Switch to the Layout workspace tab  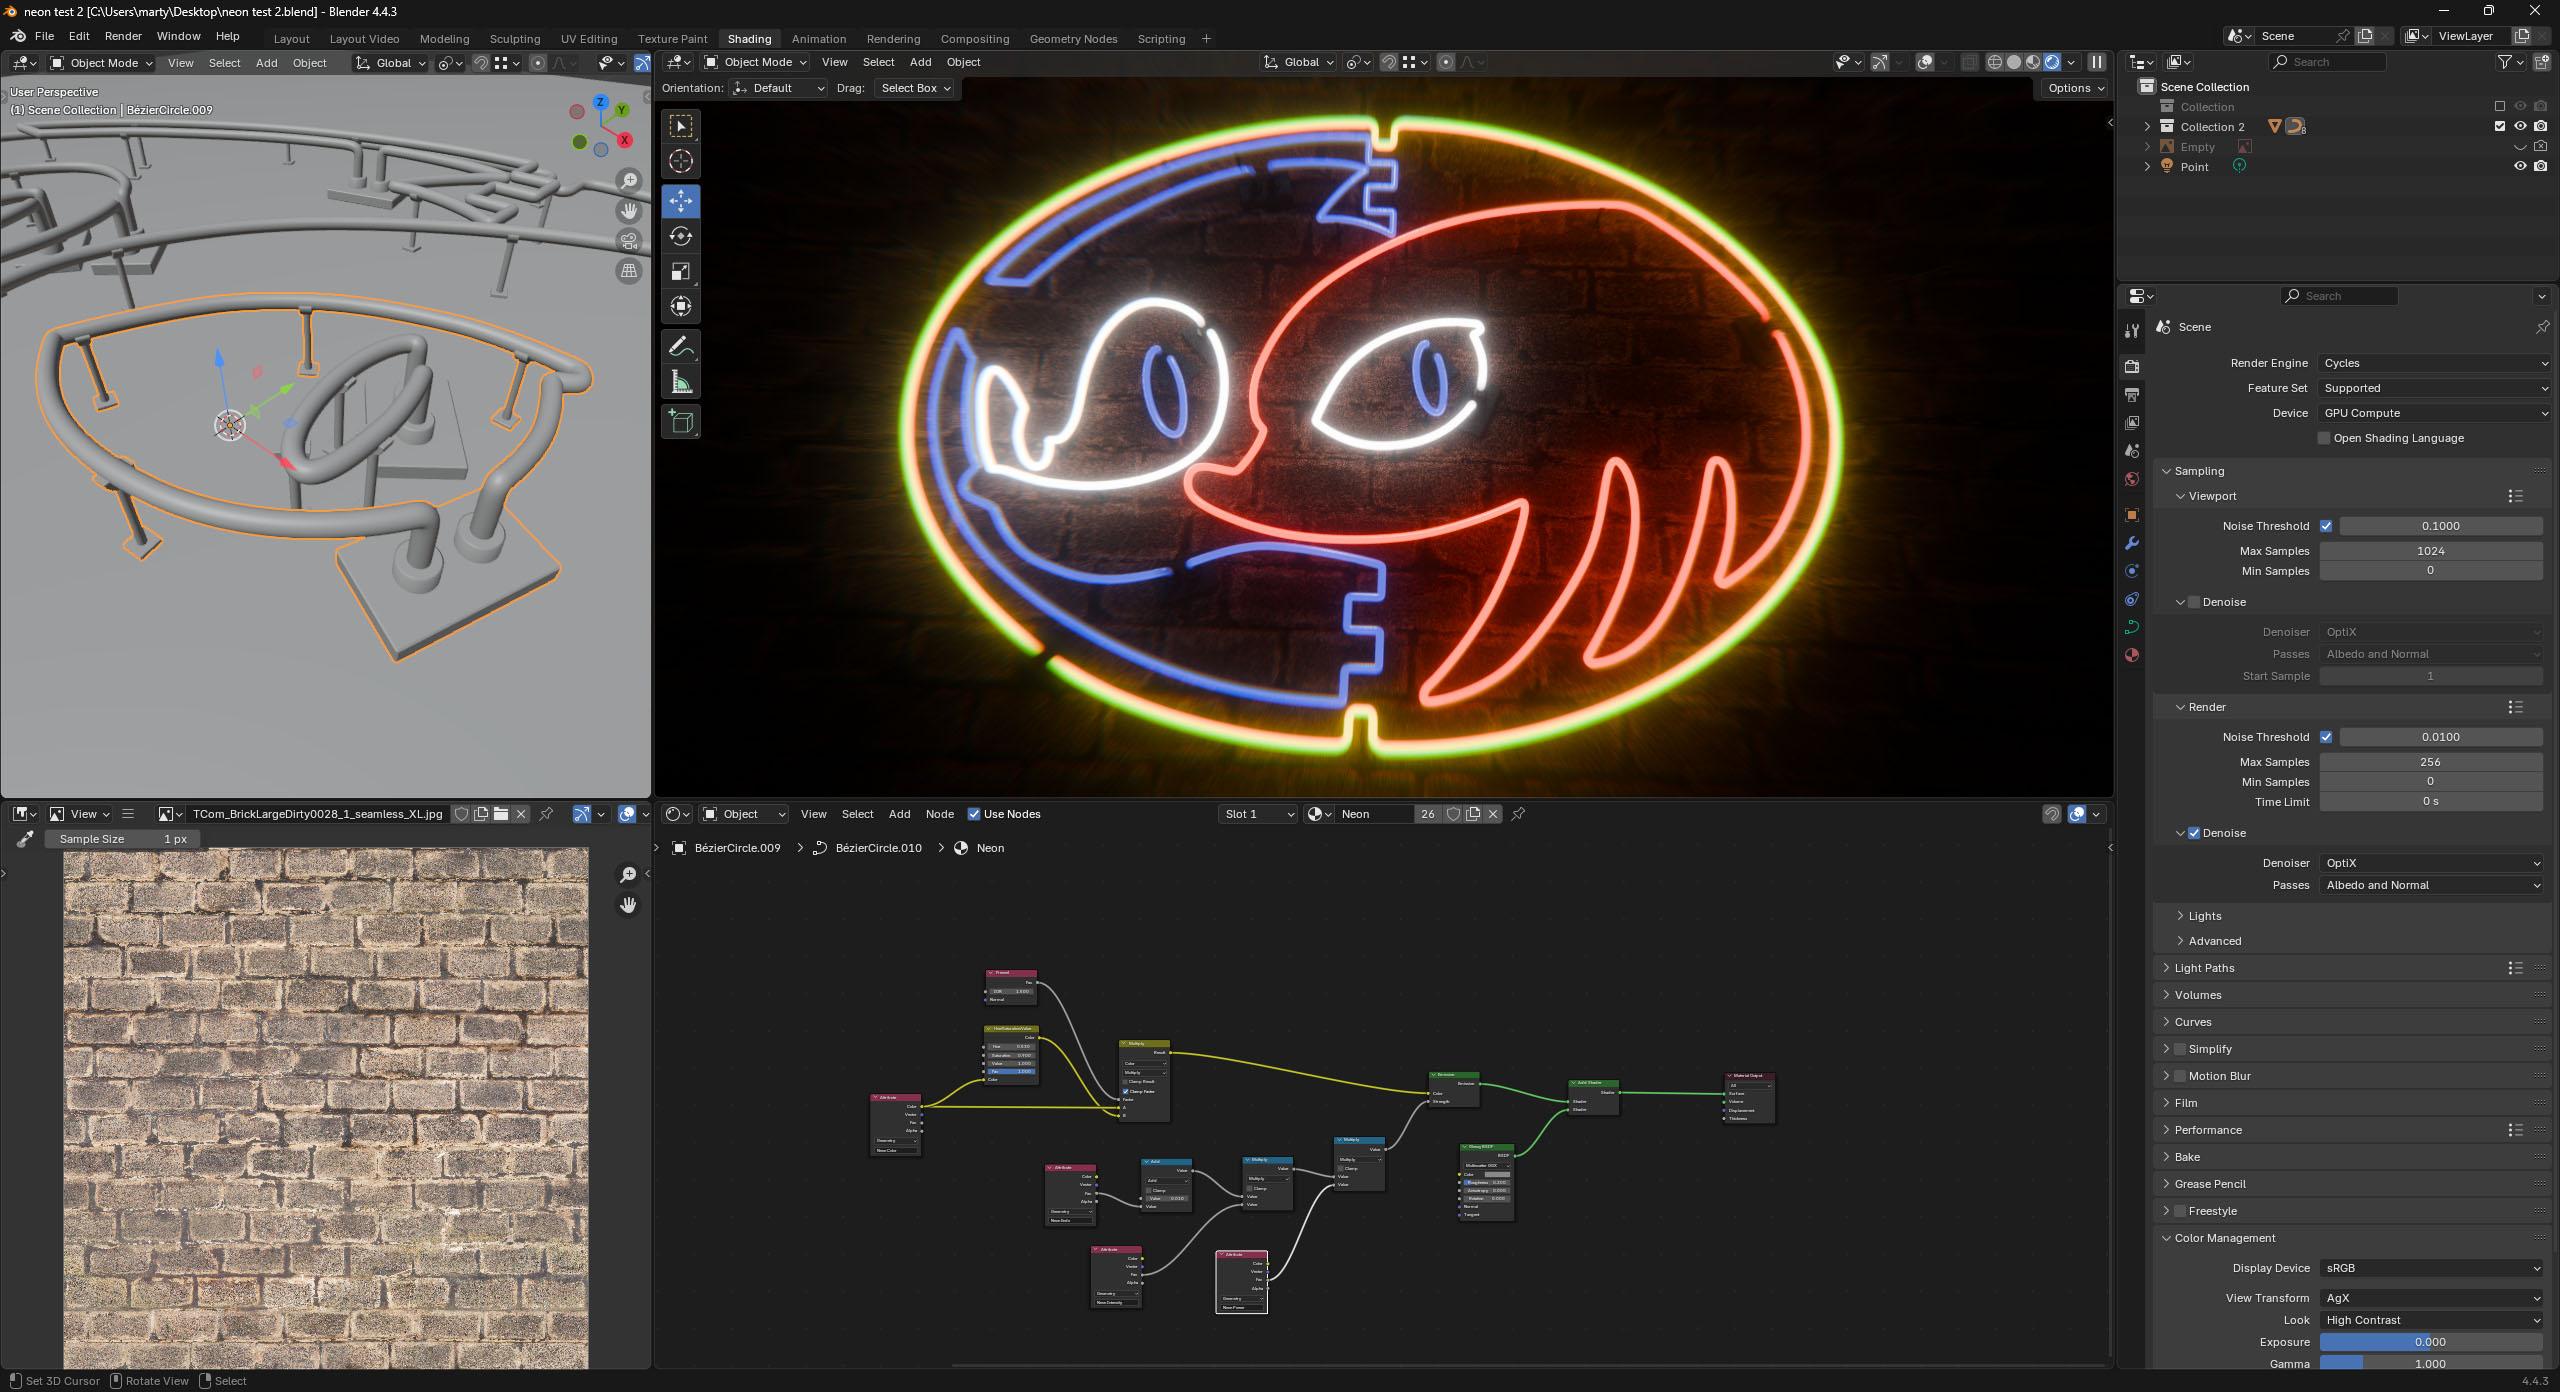click(x=291, y=39)
